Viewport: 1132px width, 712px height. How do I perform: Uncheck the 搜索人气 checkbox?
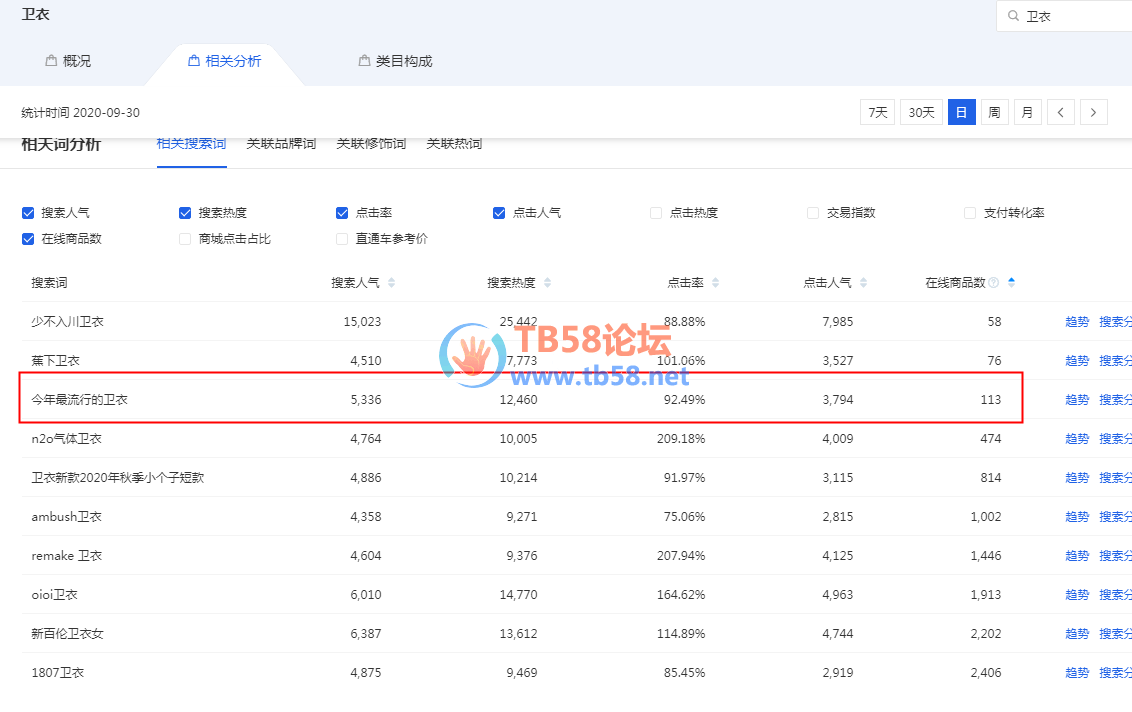point(28,213)
